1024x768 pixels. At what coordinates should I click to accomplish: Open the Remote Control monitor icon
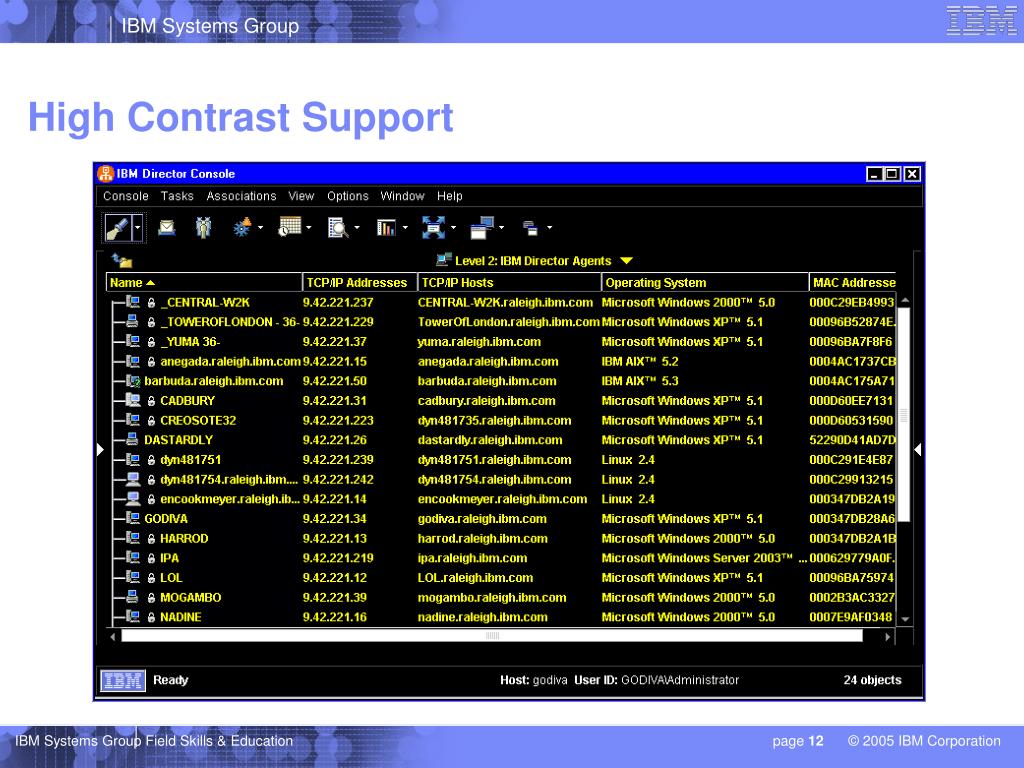pyautogui.click(x=482, y=227)
